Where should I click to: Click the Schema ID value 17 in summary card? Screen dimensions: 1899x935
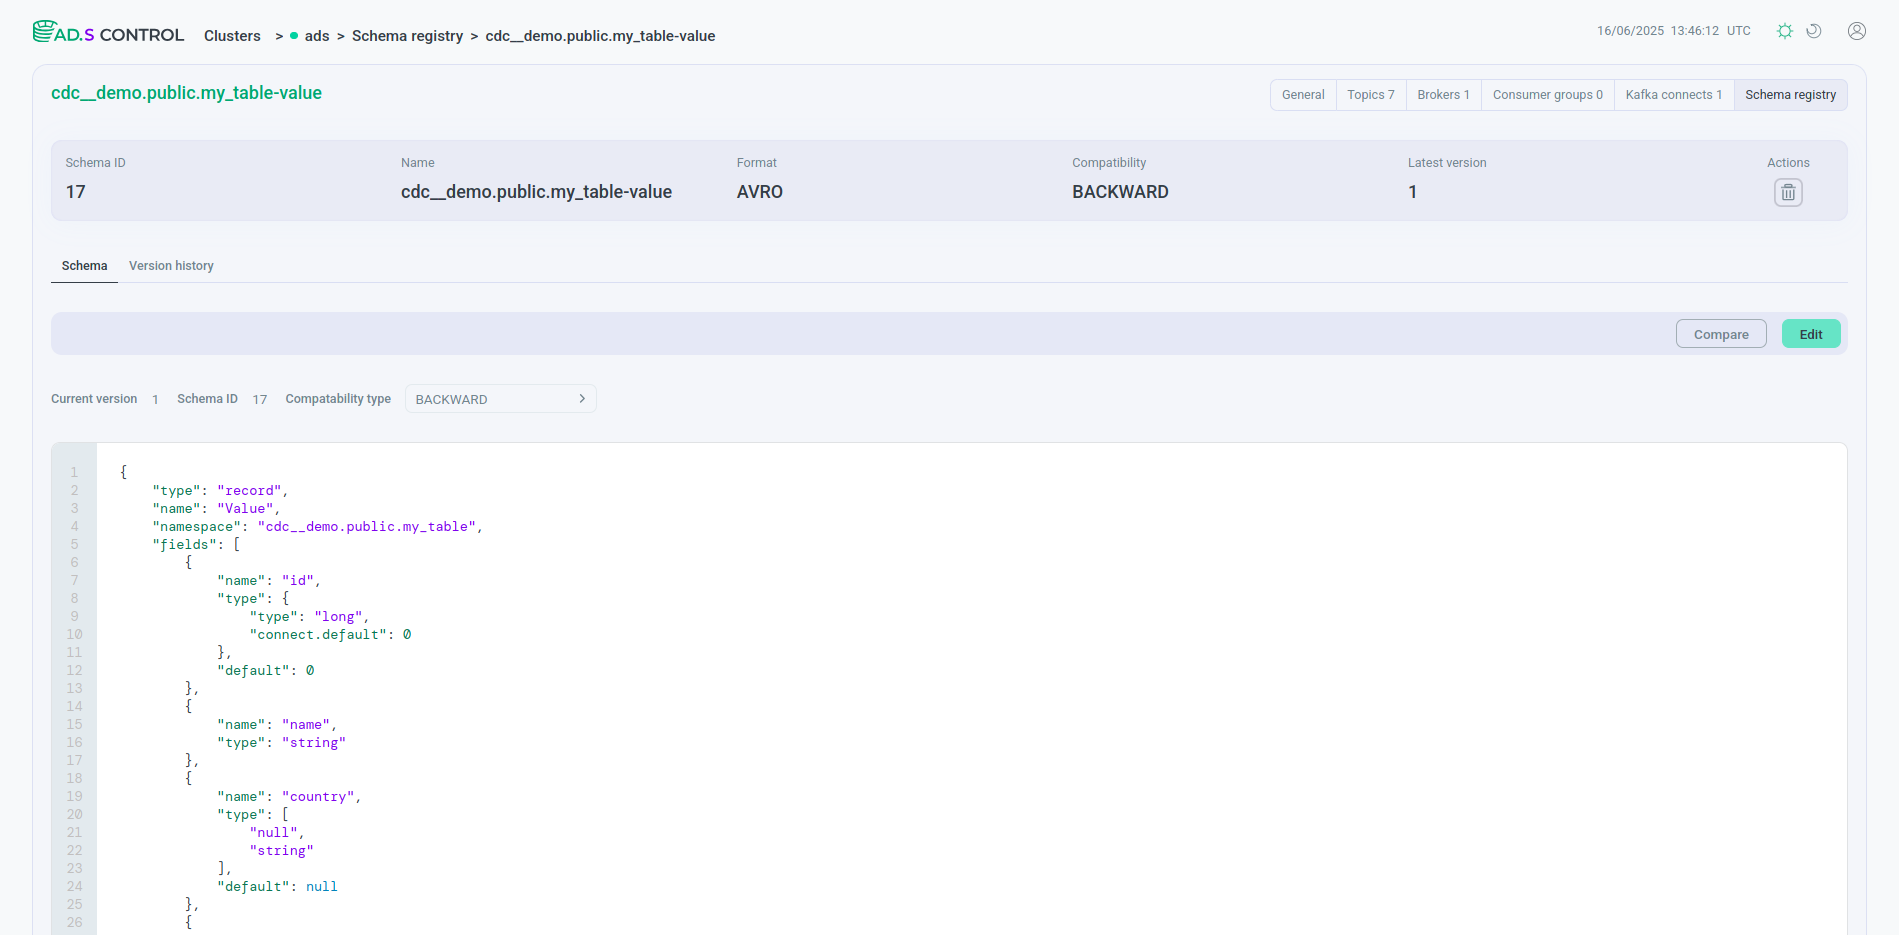pyautogui.click(x=76, y=192)
